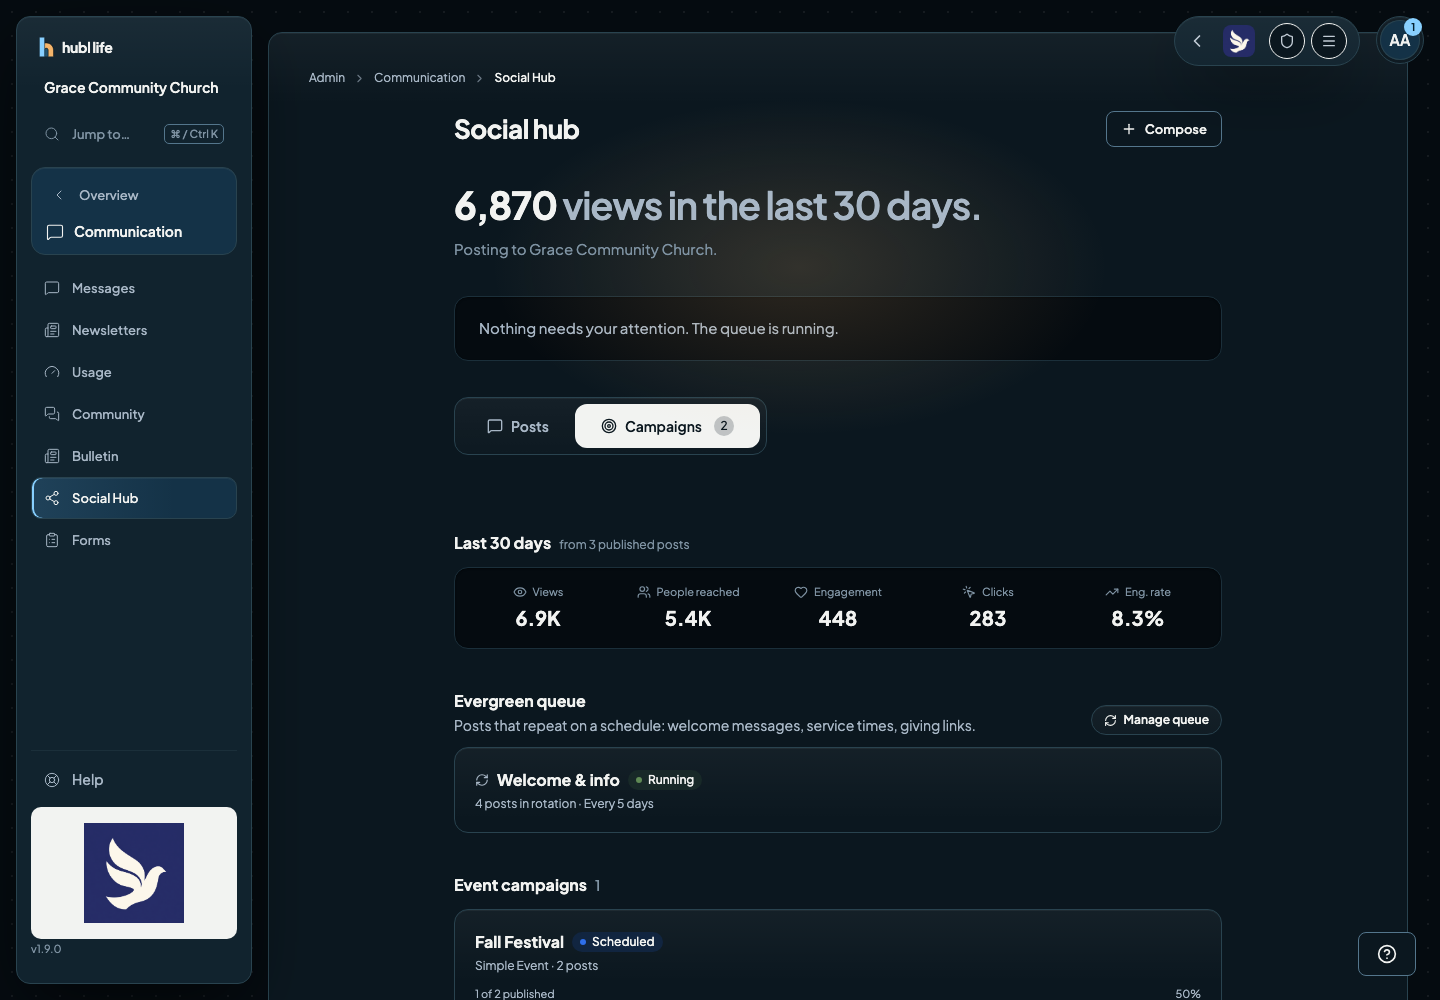Click the Social Hub share icon
This screenshot has height=1000, width=1440.
click(x=52, y=498)
